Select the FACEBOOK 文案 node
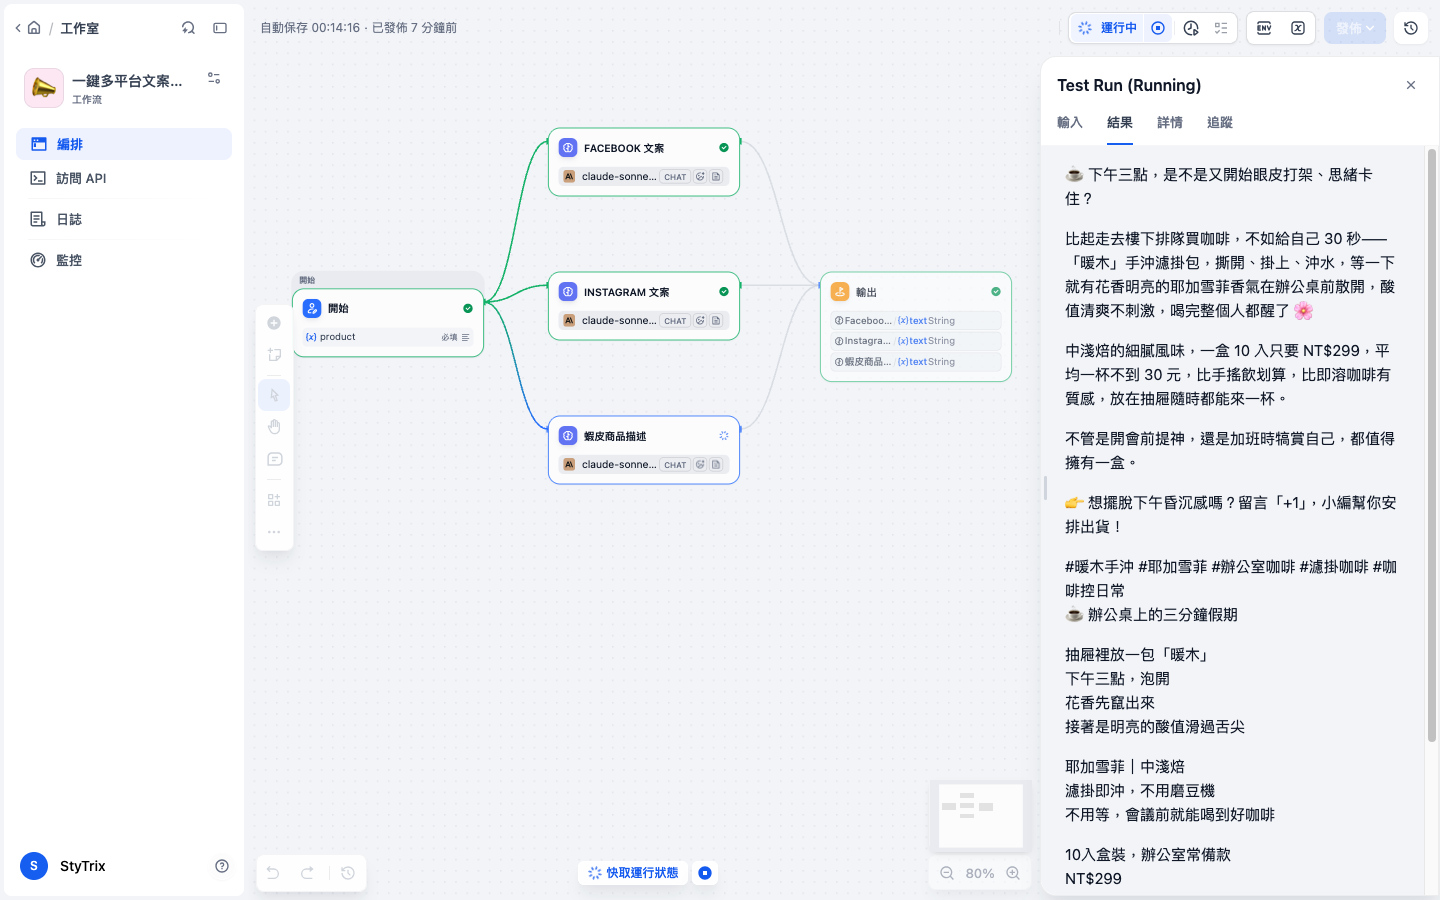The height and width of the screenshot is (900, 1440). [x=644, y=162]
